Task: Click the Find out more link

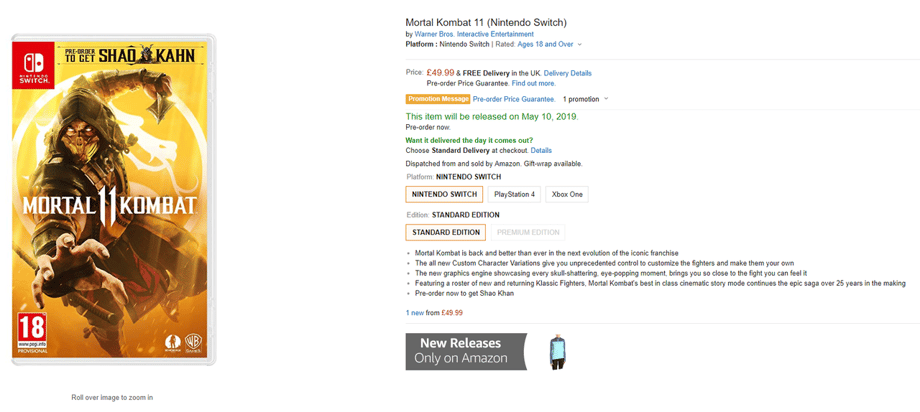Action: (533, 83)
